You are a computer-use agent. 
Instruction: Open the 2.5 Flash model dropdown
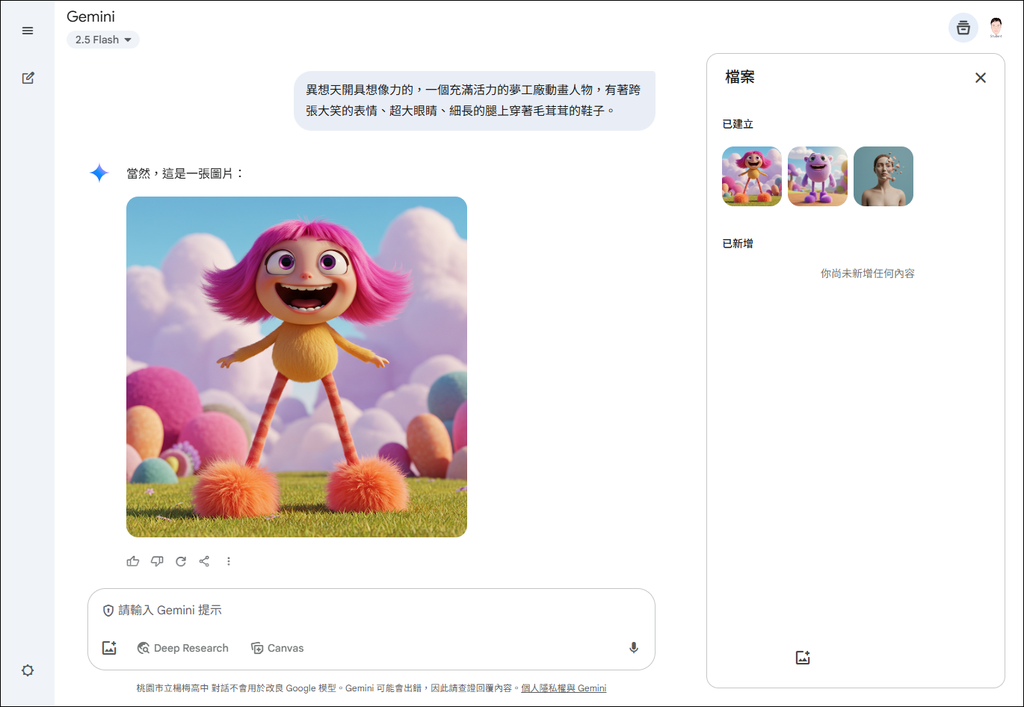[103, 40]
